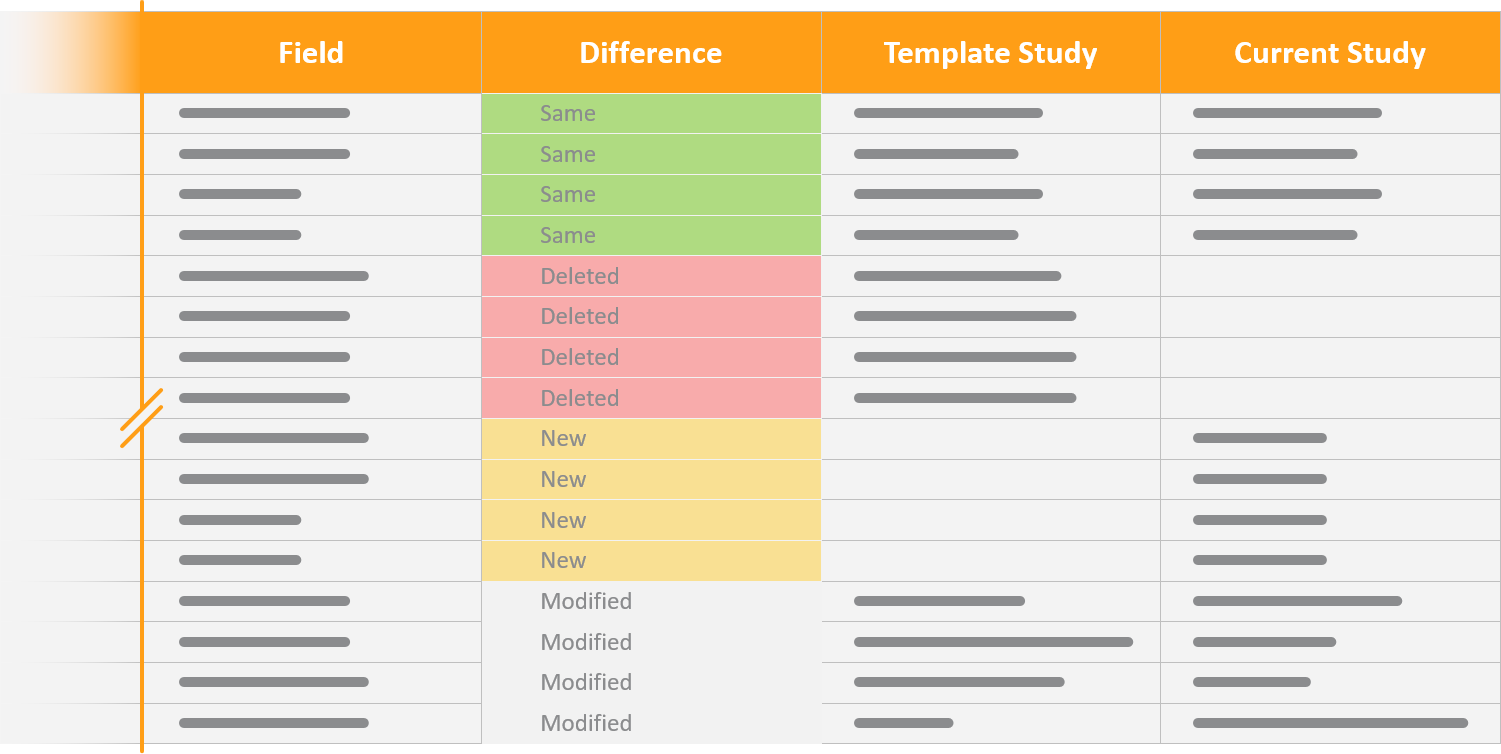This screenshot has width=1501, height=754.
Task: Select the first yellow New cell
Action: tap(650, 439)
